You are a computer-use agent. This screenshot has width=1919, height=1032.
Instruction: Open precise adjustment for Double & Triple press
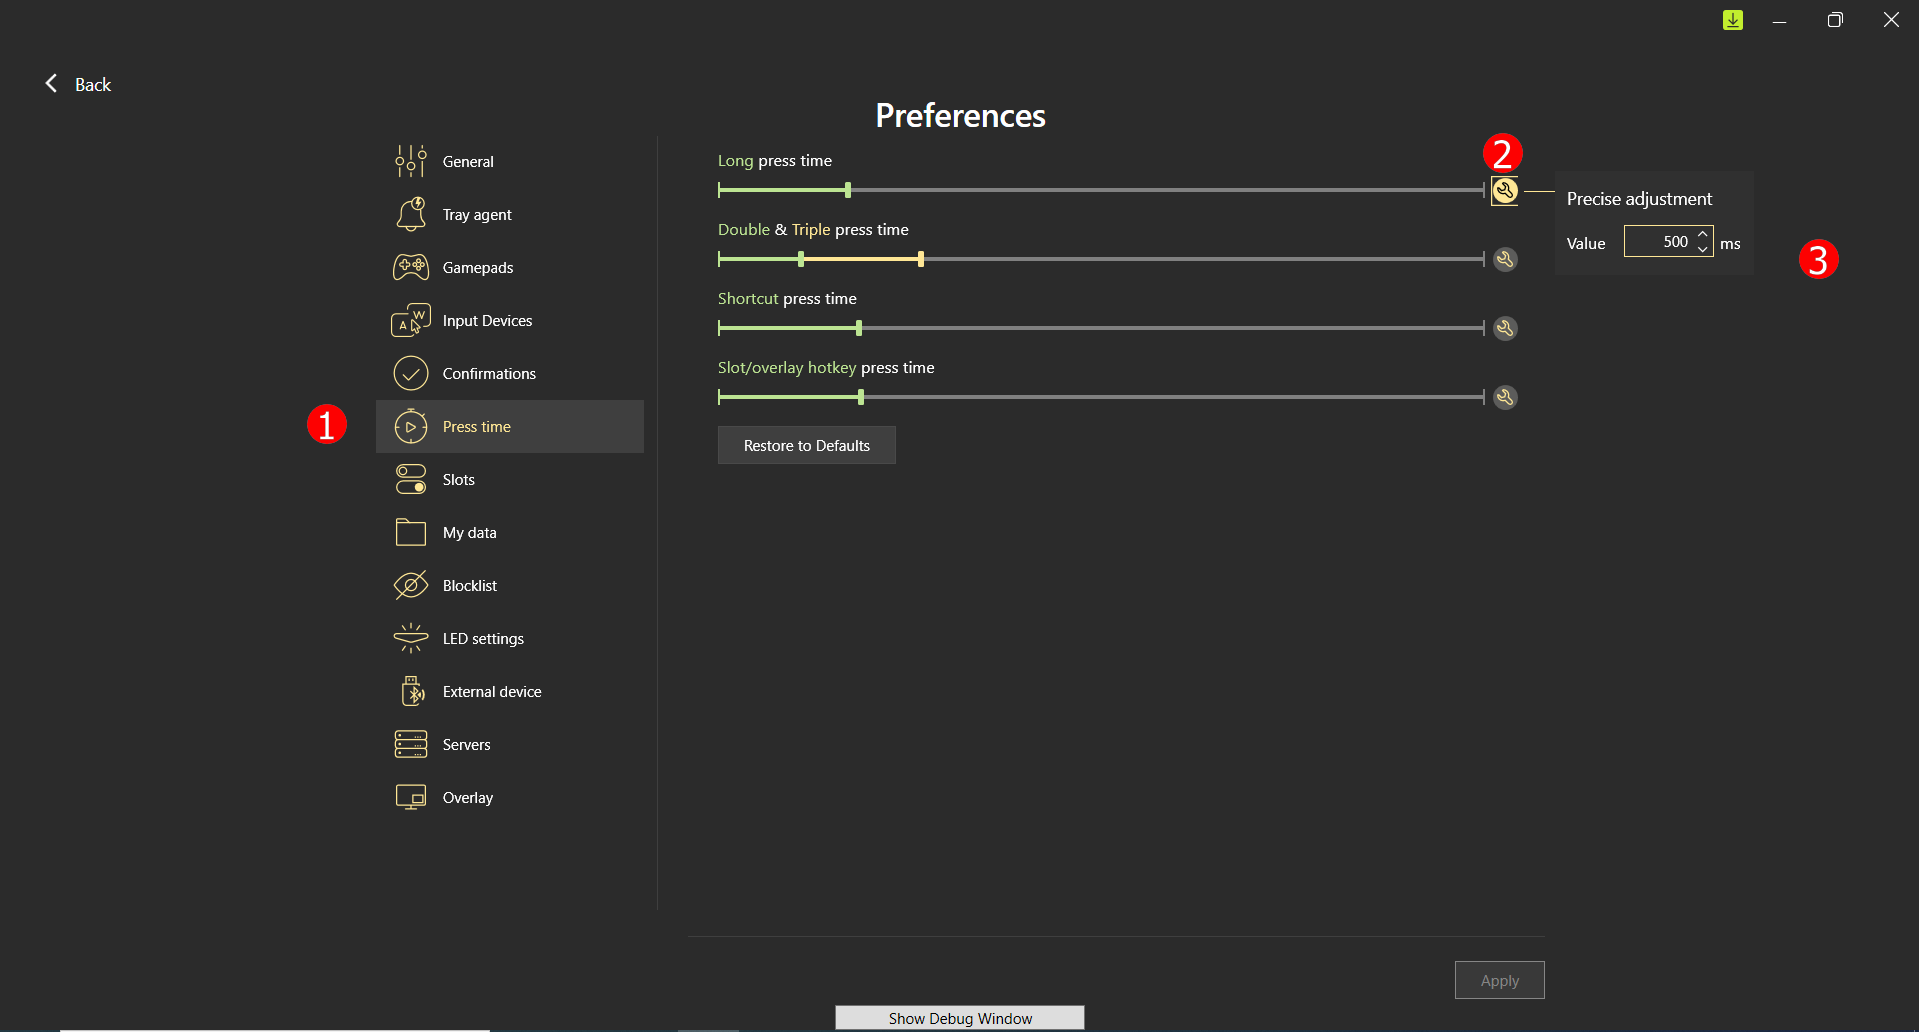(1504, 260)
